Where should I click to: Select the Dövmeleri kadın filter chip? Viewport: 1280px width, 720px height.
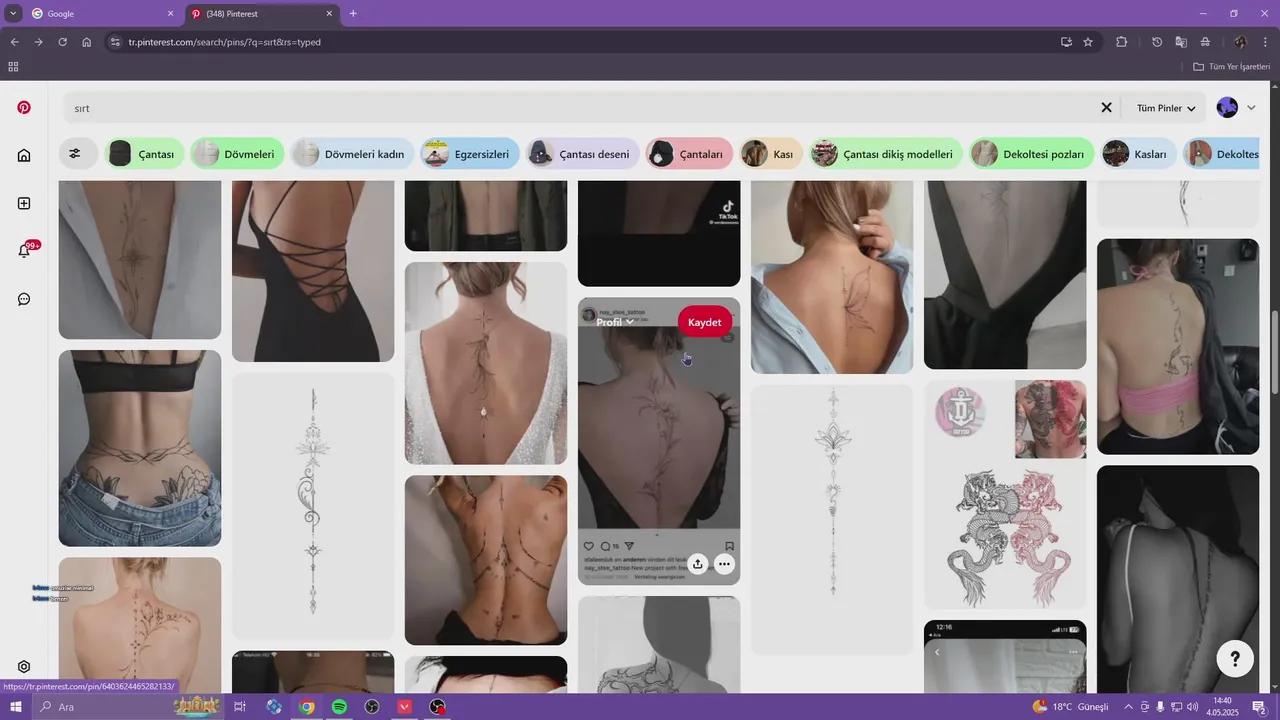(x=353, y=154)
